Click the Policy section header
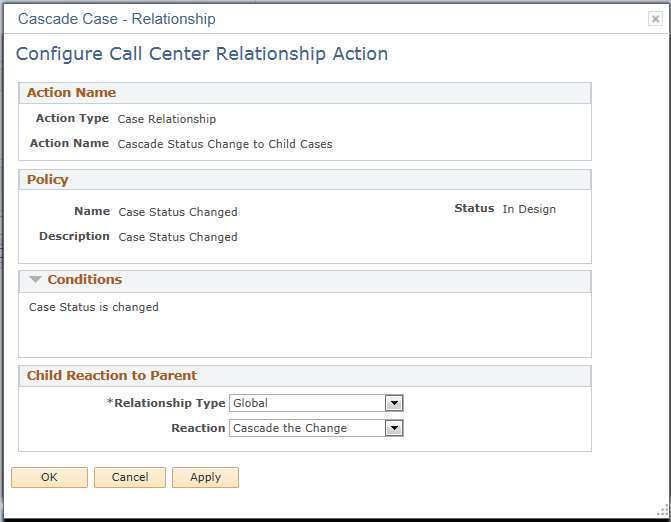This screenshot has width=671, height=522. 305,180
